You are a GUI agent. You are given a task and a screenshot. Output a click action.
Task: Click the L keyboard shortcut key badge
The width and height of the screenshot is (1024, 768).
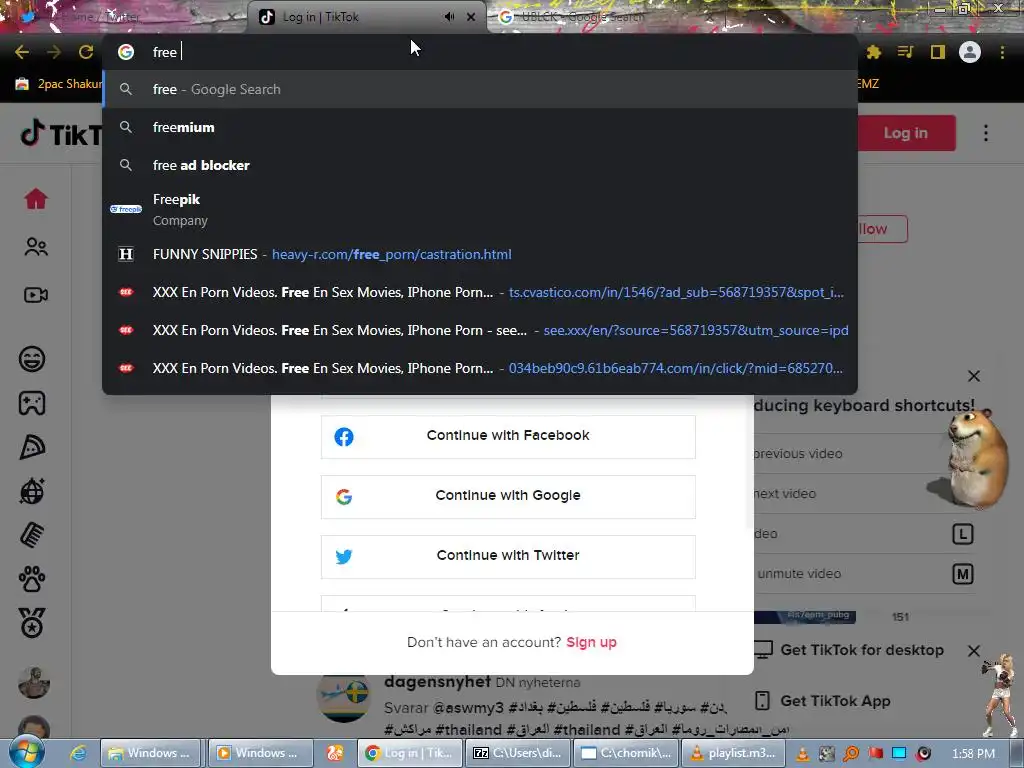pos(962,534)
